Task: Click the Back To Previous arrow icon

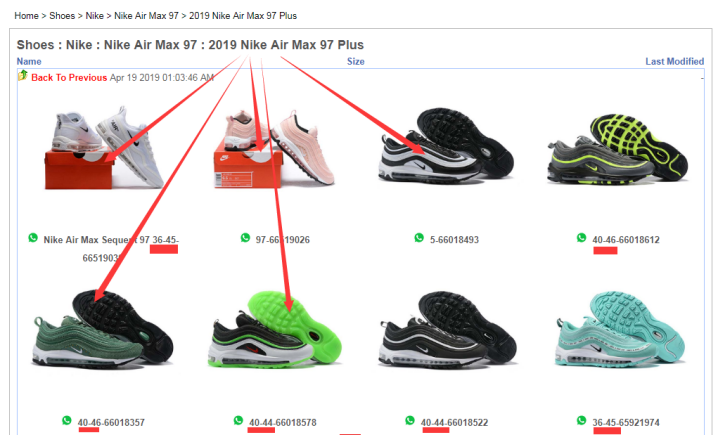Action: pos(23,76)
